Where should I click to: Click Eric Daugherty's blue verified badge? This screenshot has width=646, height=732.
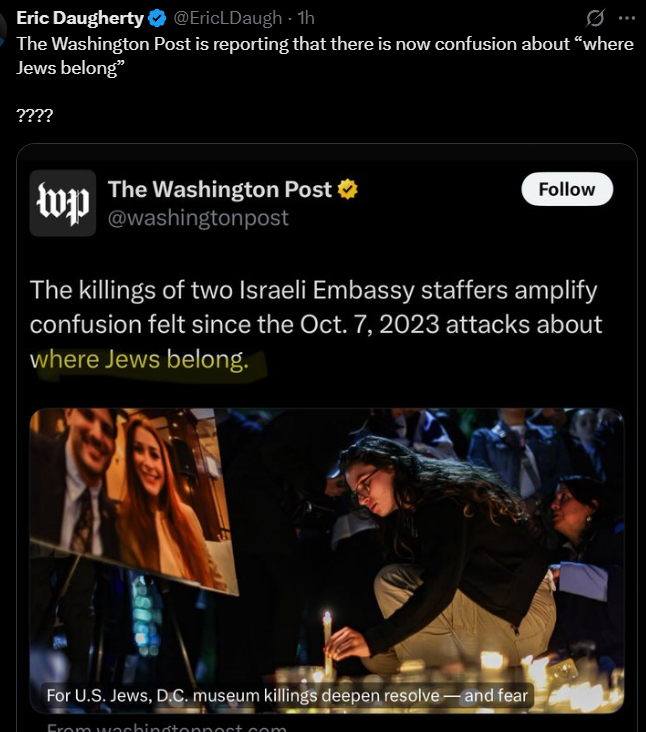coord(157,18)
